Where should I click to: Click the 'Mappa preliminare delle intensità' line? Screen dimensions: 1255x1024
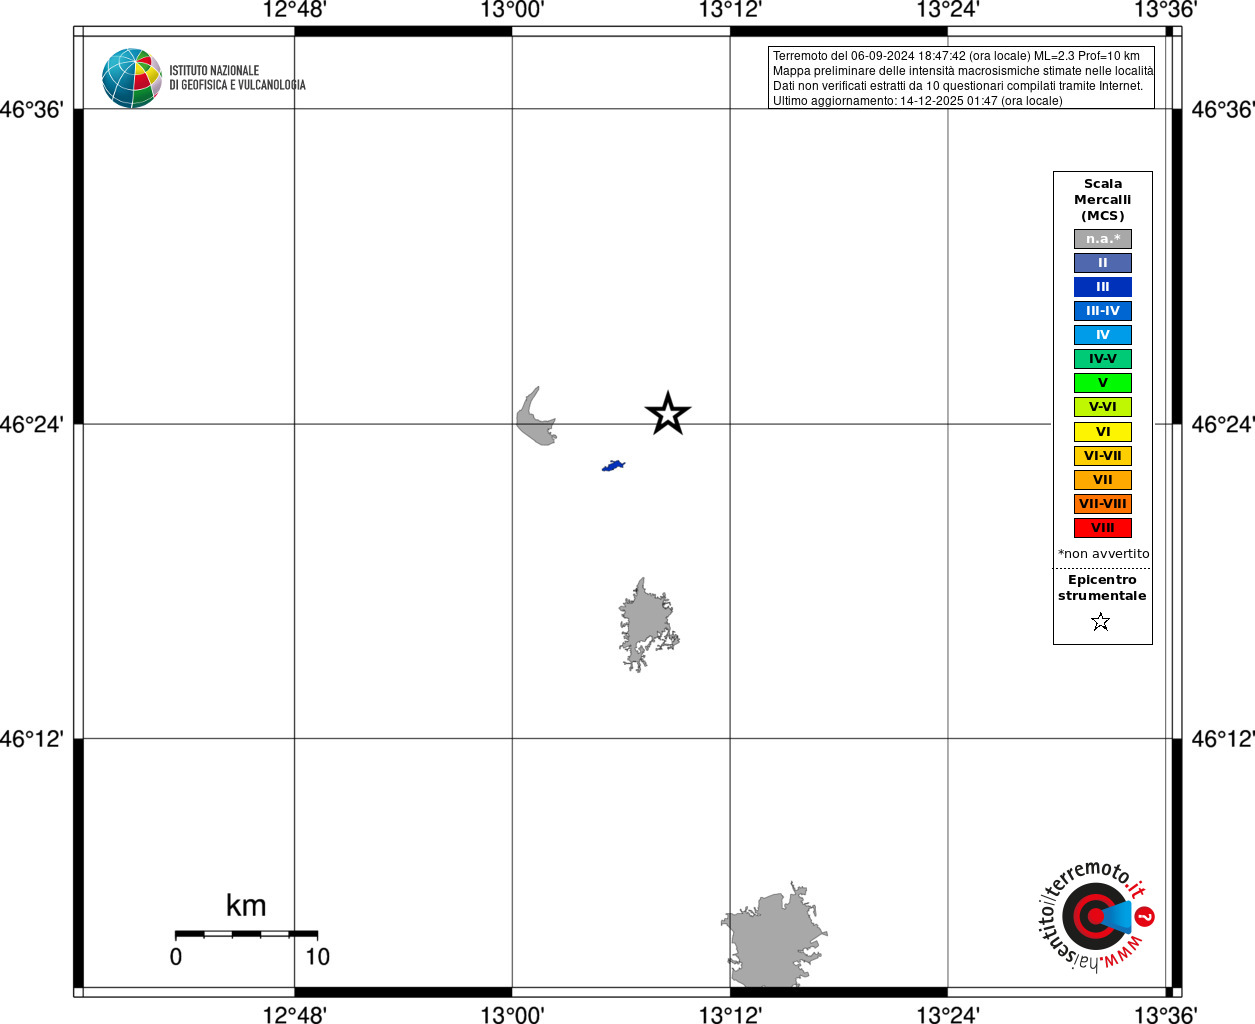click(962, 71)
